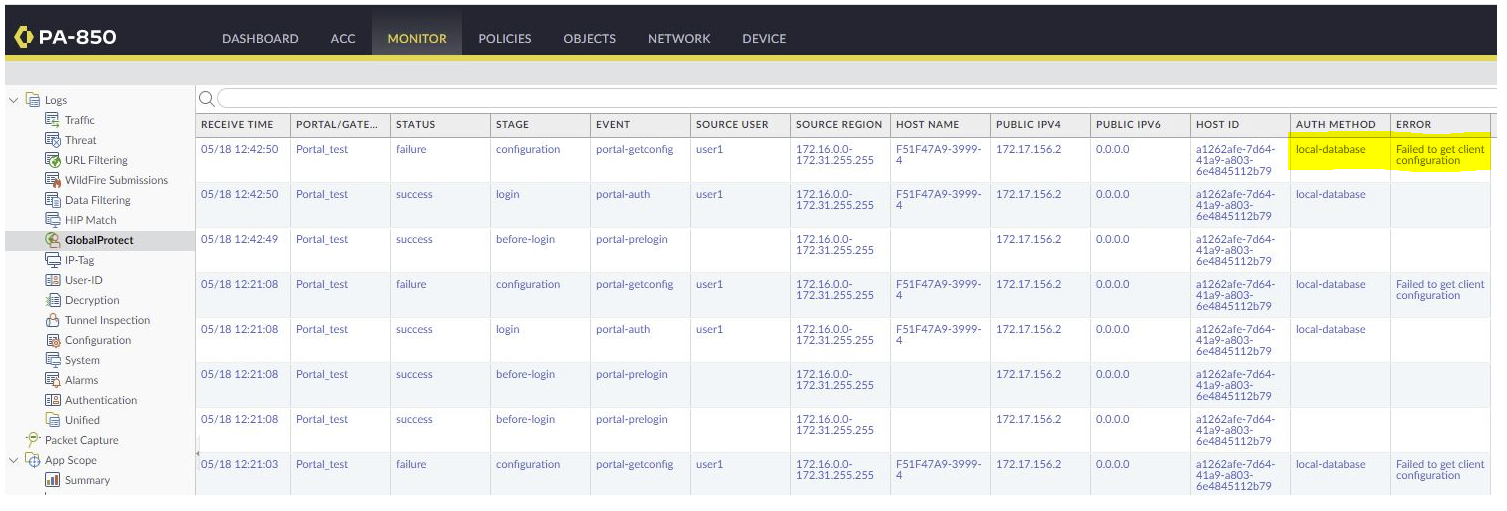The height and width of the screenshot is (511, 1507).
Task: Click the PA-850 logo icon
Action: point(24,38)
